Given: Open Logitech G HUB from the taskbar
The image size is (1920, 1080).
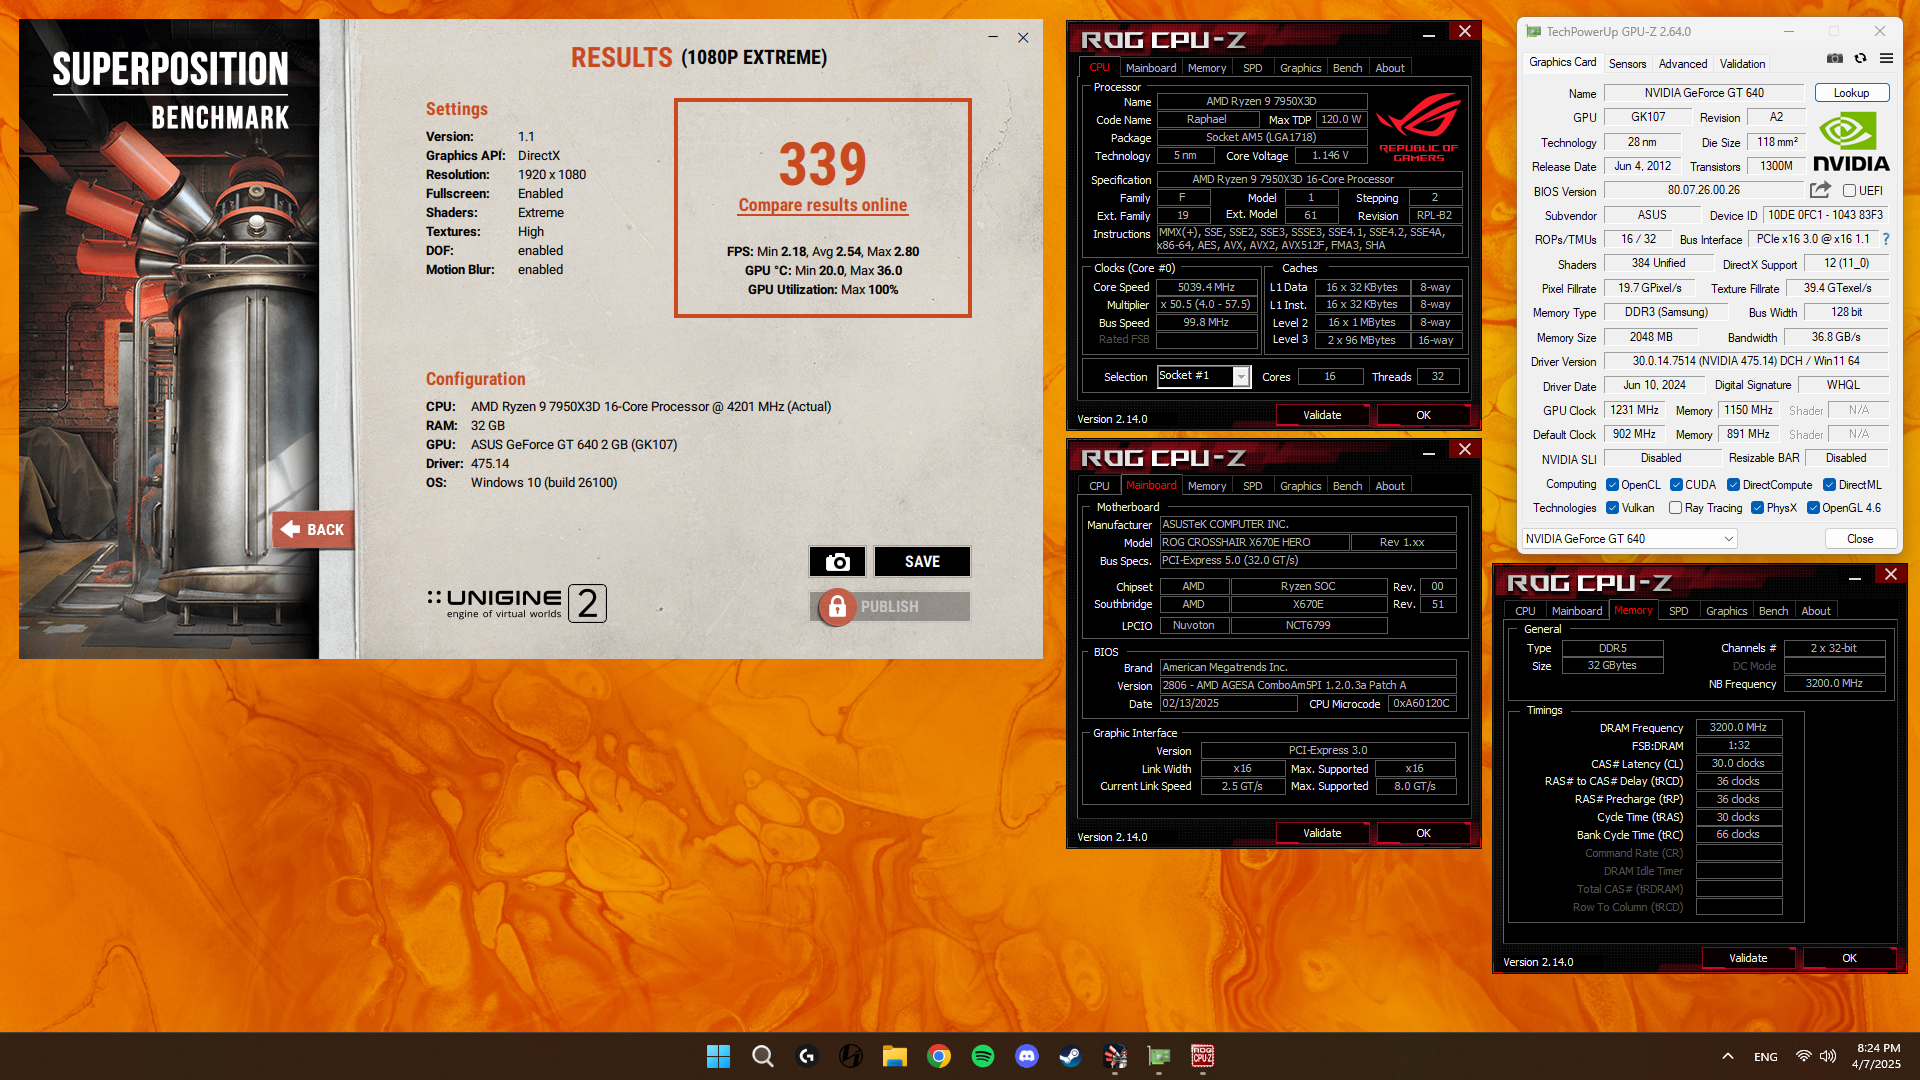Looking at the screenshot, I should coord(807,1056).
